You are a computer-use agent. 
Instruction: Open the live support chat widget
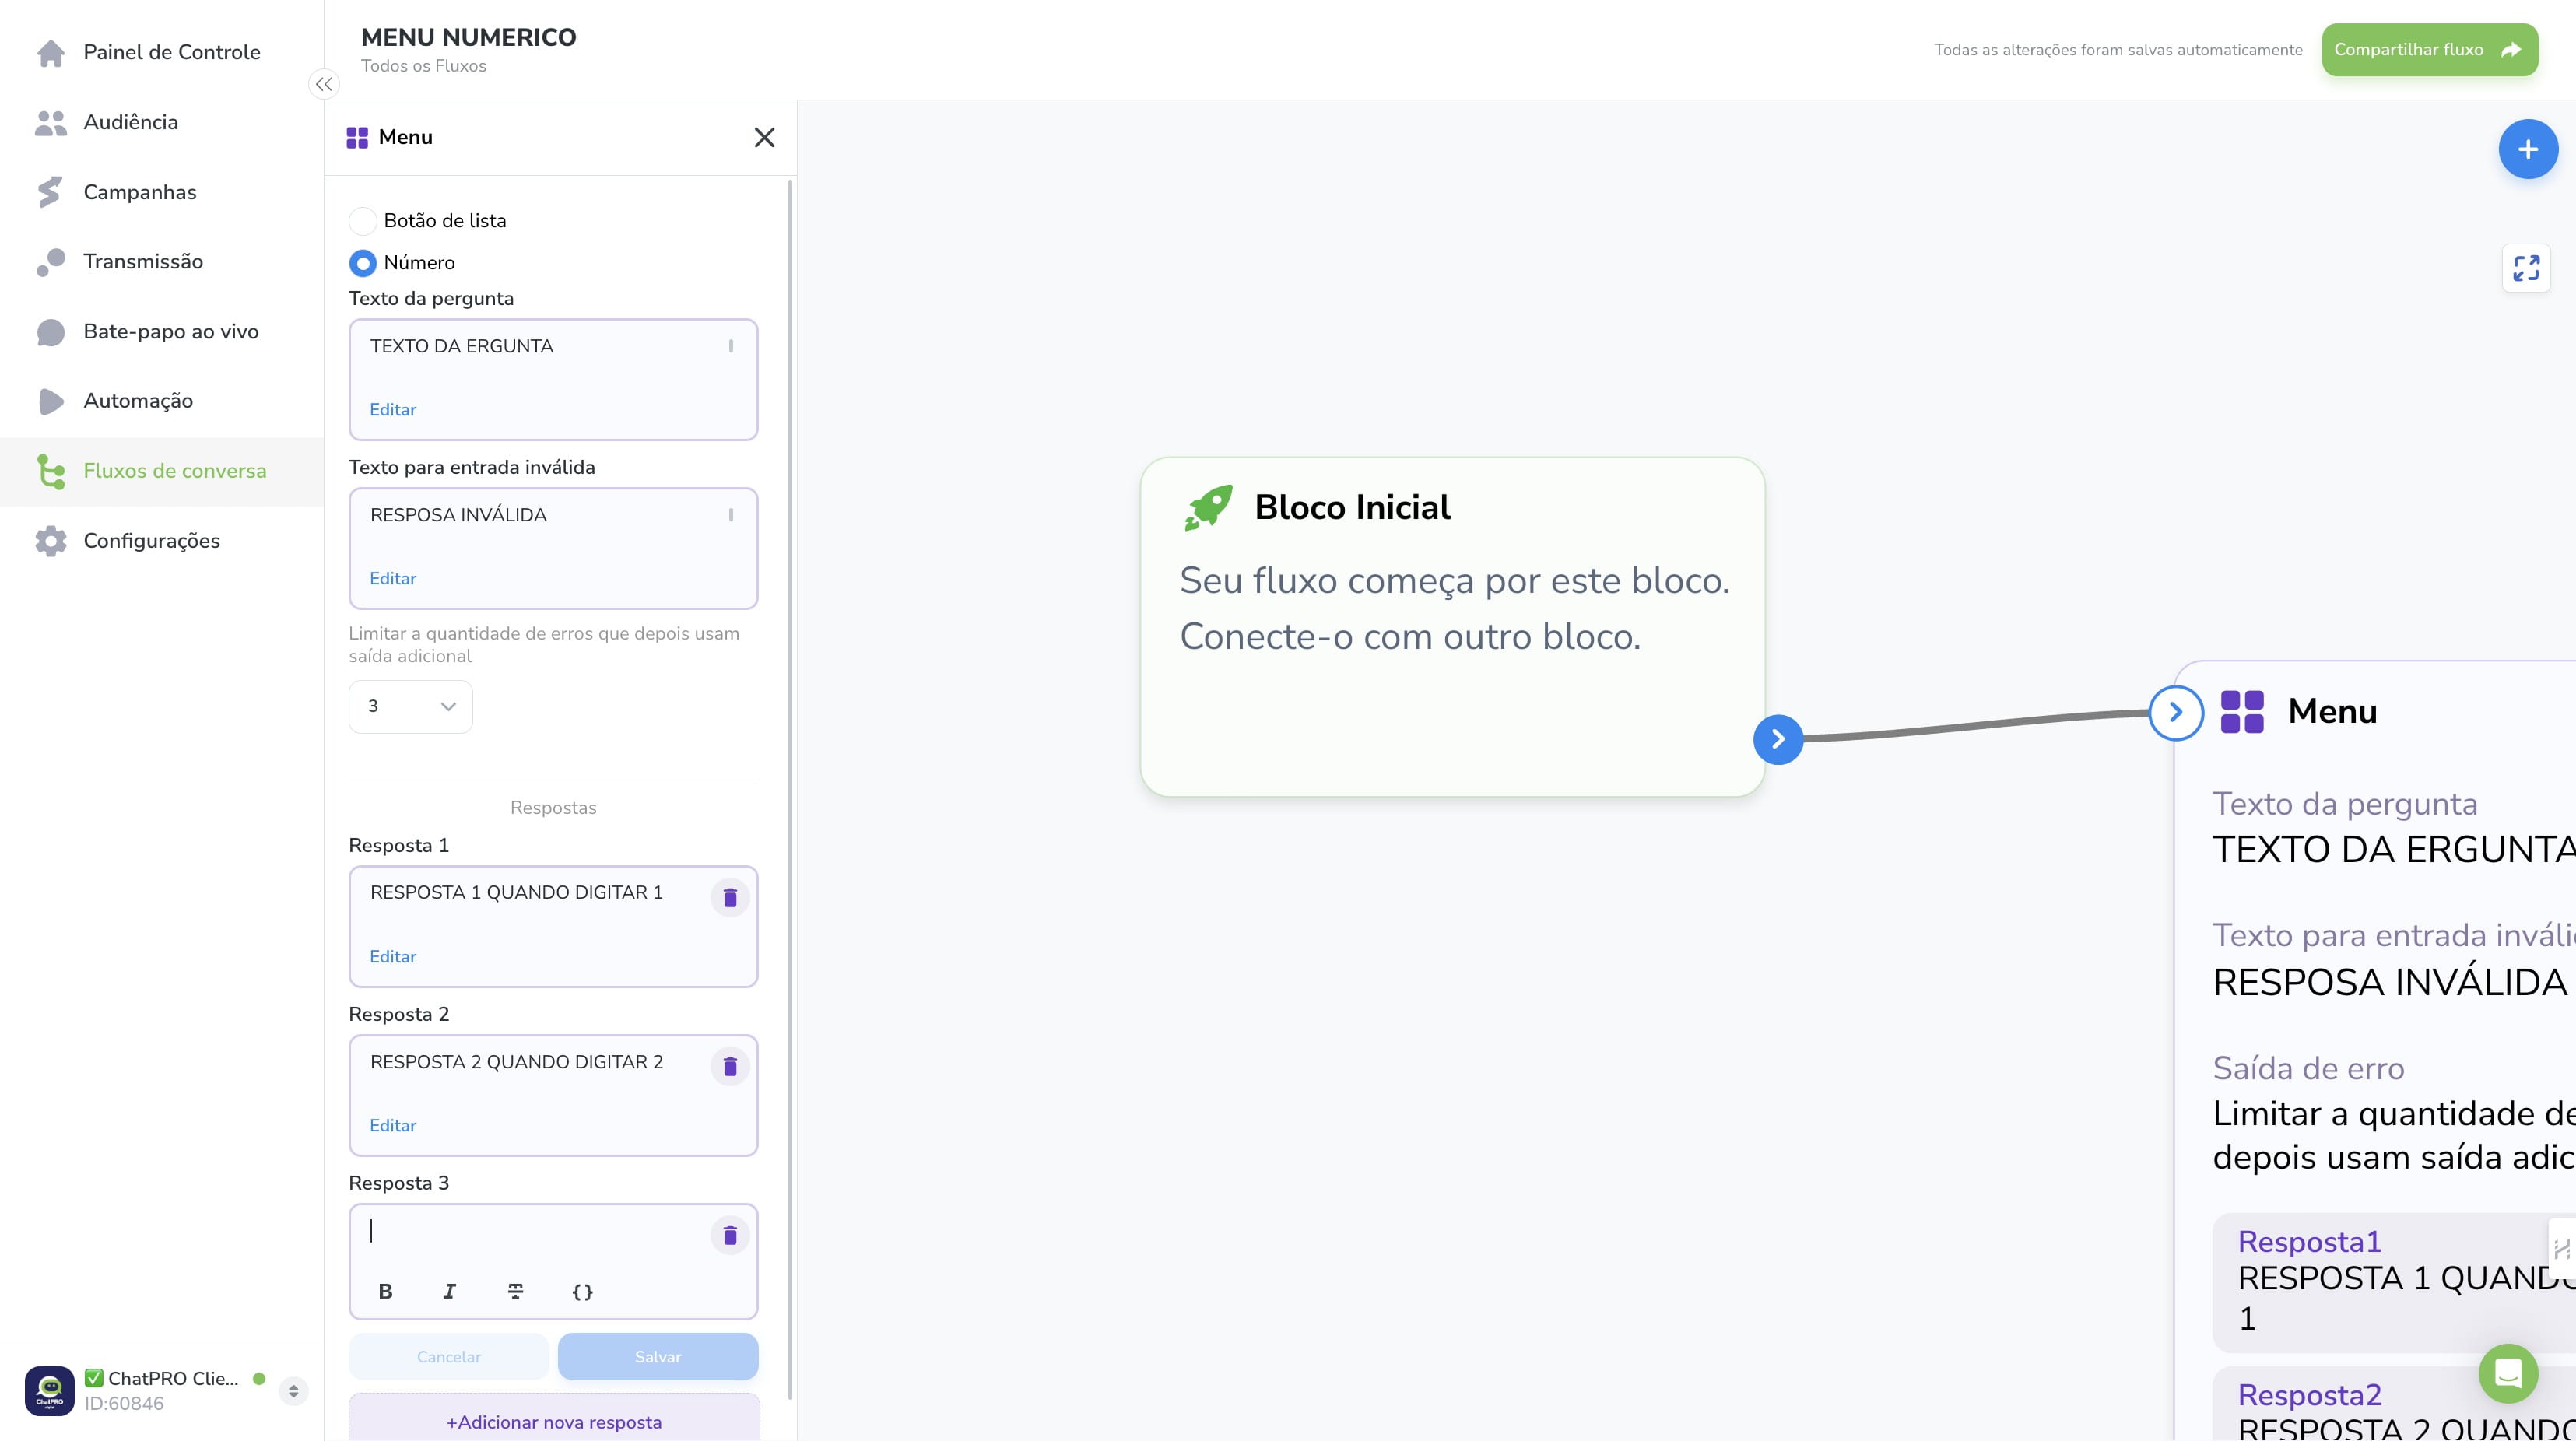click(2508, 1373)
